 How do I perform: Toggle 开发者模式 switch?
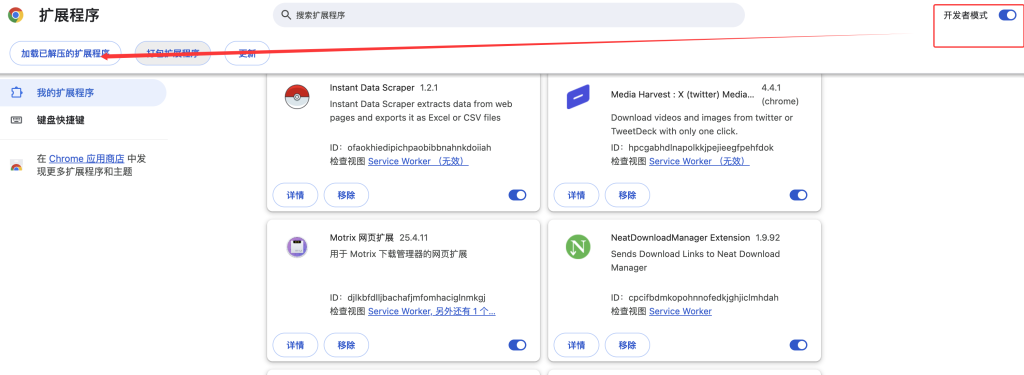(1007, 15)
